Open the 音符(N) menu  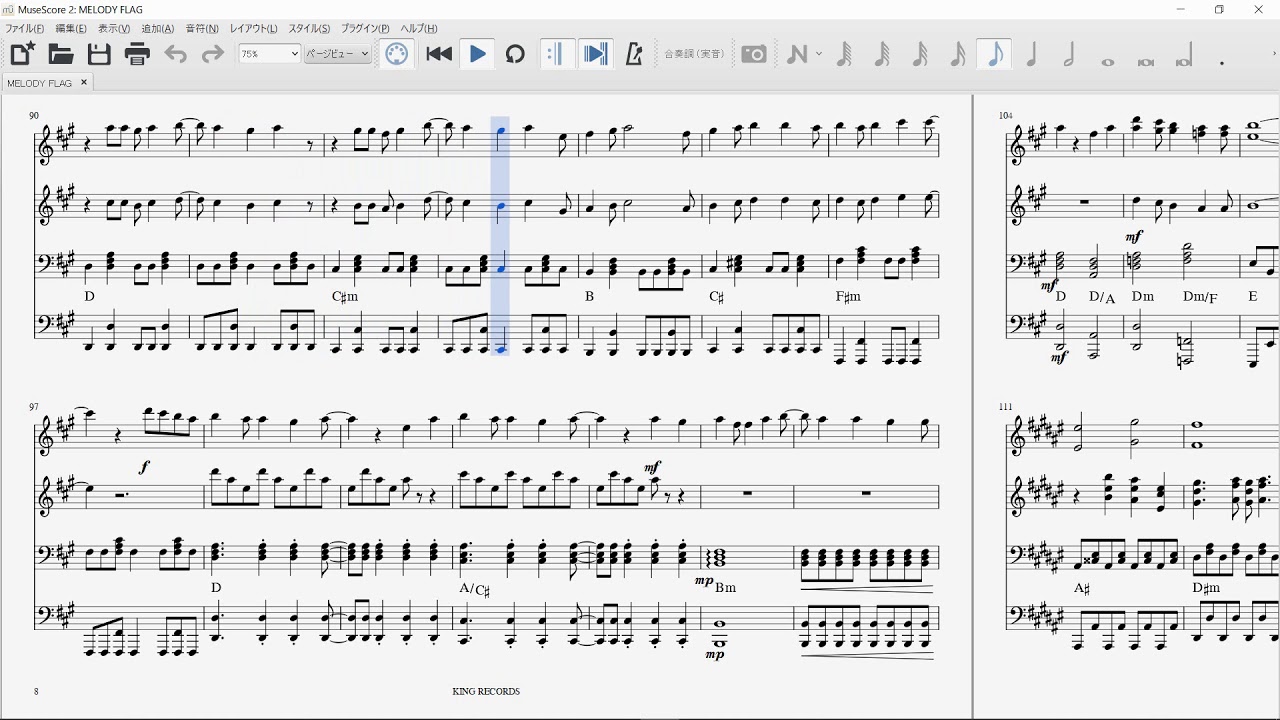[x=202, y=29]
